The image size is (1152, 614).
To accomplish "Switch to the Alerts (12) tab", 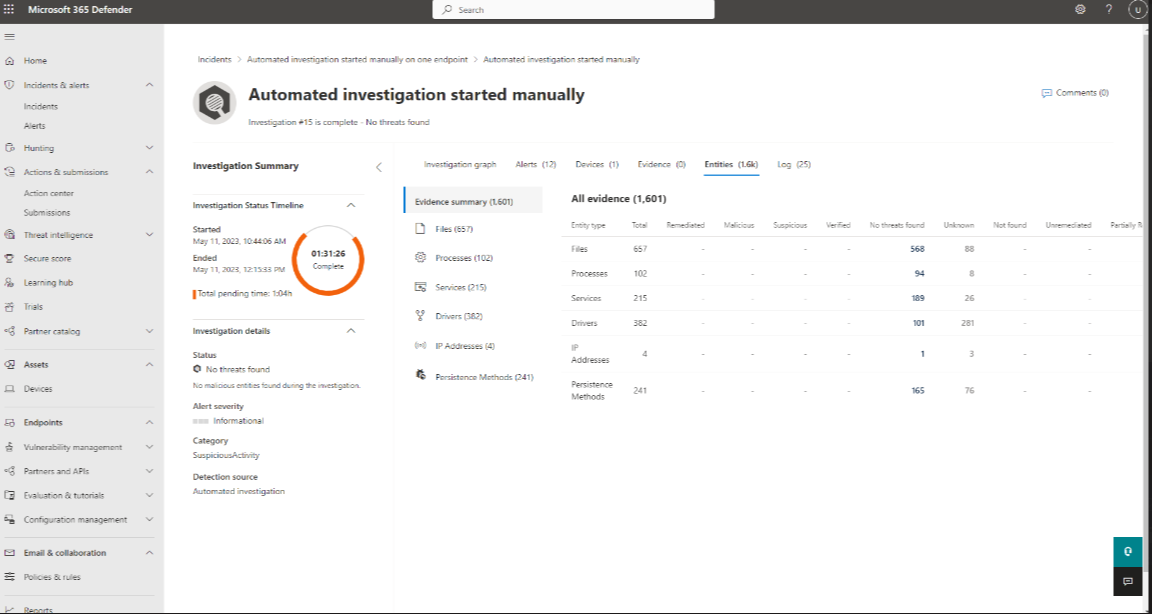I will pyautogui.click(x=534, y=164).
